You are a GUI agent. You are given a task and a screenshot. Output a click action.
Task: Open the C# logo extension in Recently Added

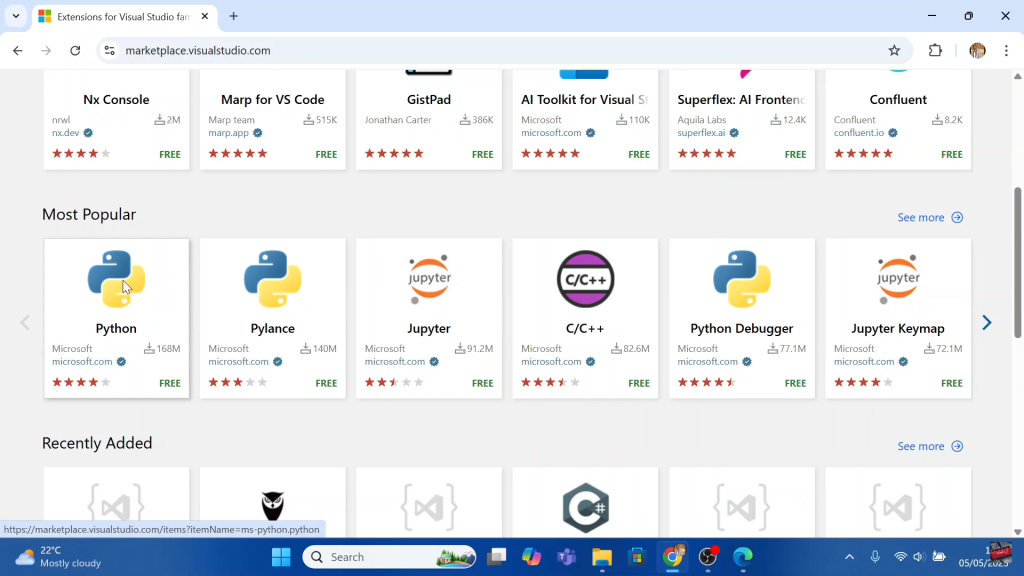(x=585, y=508)
